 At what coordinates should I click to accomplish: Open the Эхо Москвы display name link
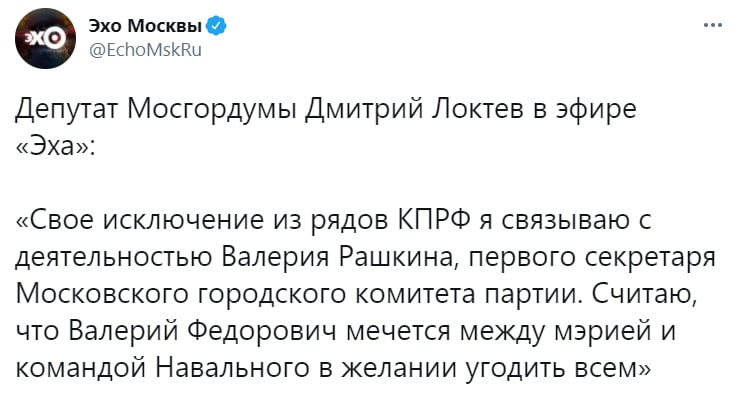146,26
